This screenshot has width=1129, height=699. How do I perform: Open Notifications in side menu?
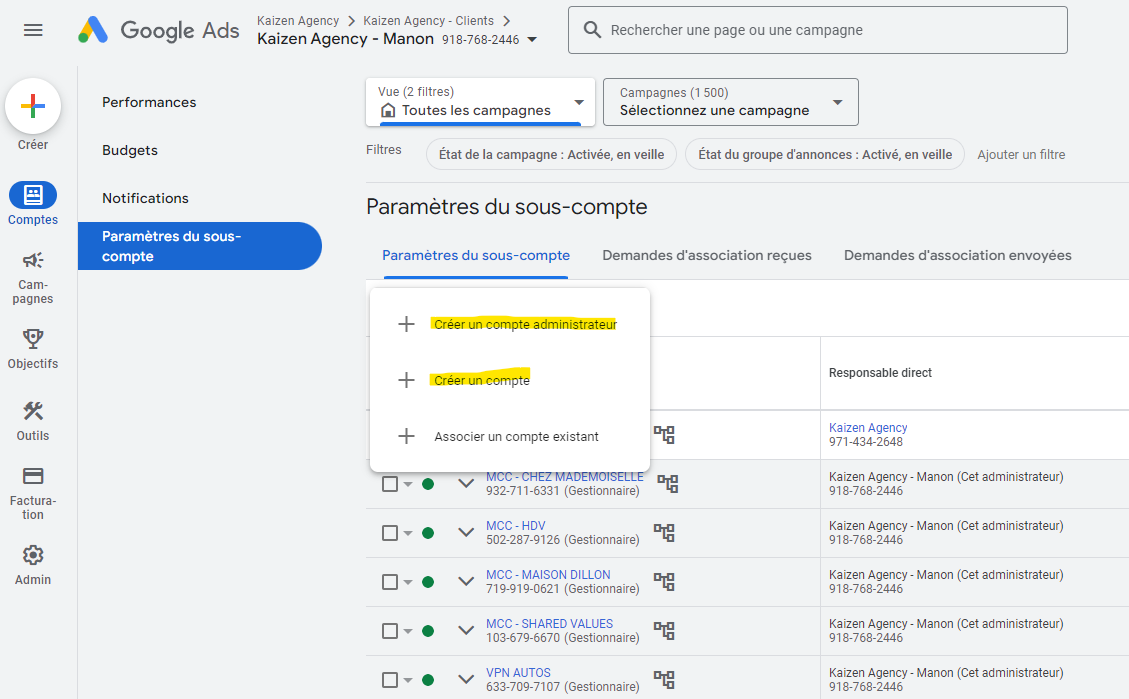(x=145, y=198)
